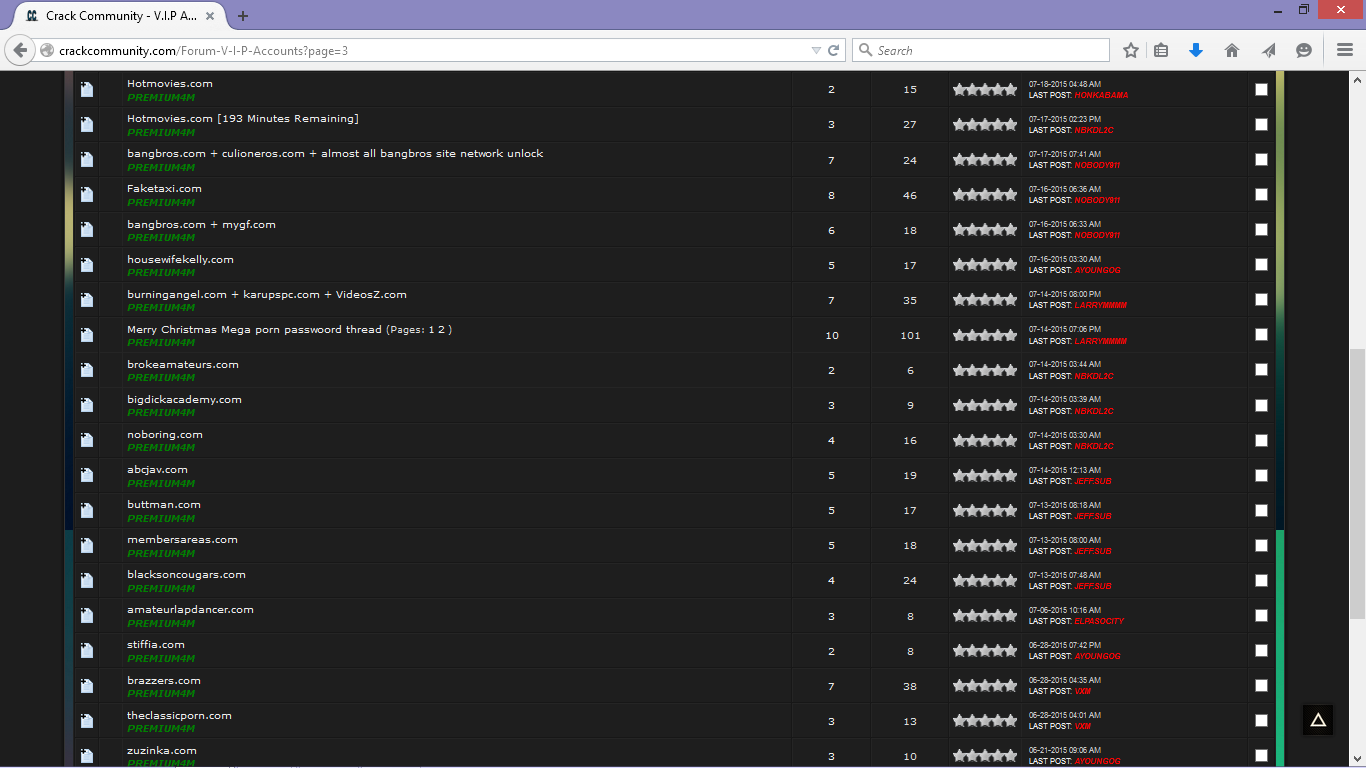Select the brazzers.com row checkbox

pos(1261,686)
